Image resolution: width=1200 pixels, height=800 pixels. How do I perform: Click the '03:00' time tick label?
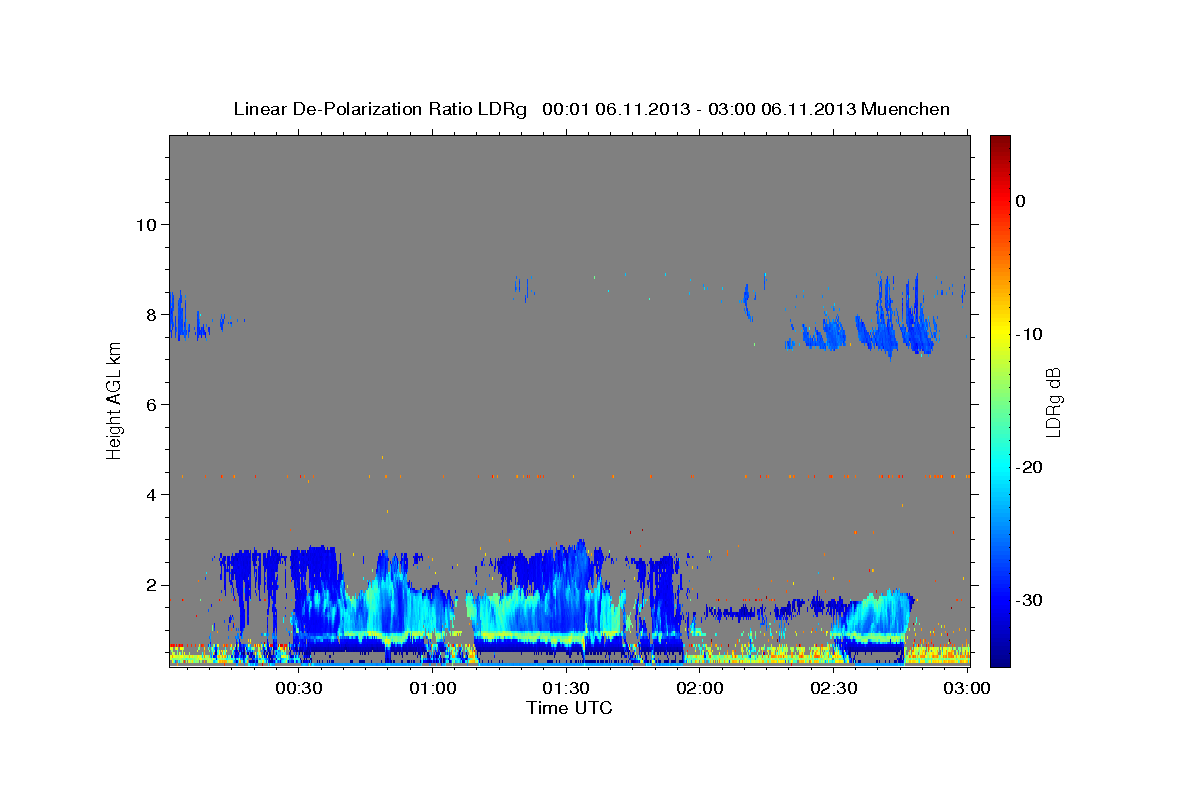[967, 689]
